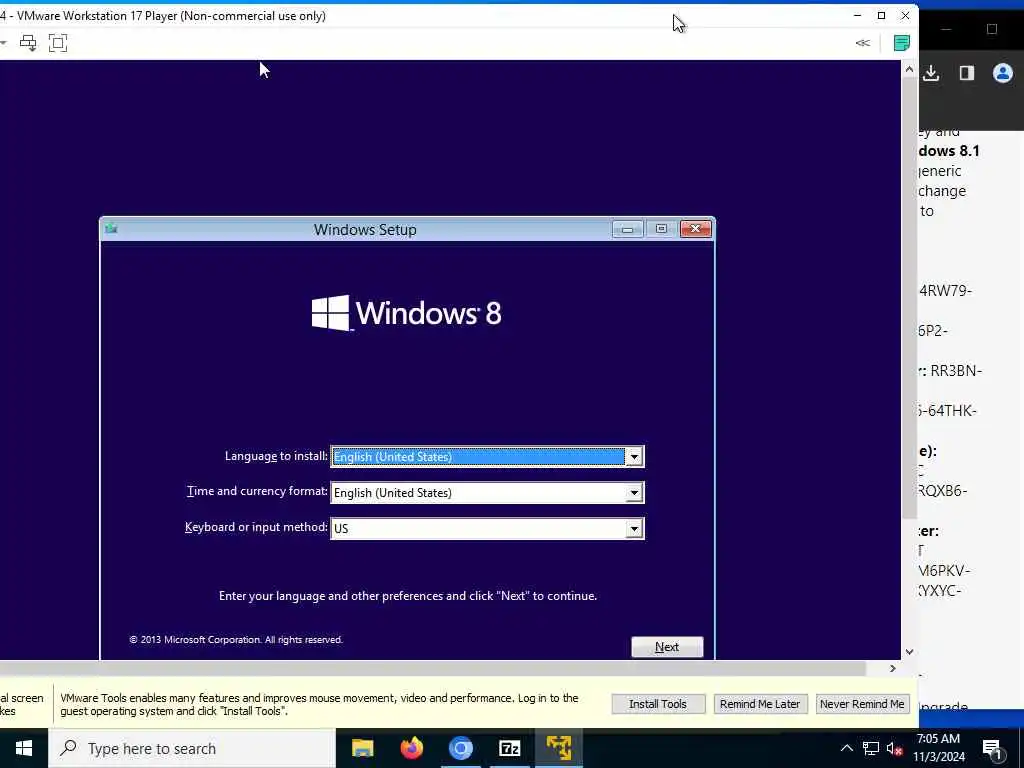This screenshot has width=1024, height=768.
Task: Open VMware notes message icon
Action: point(902,43)
